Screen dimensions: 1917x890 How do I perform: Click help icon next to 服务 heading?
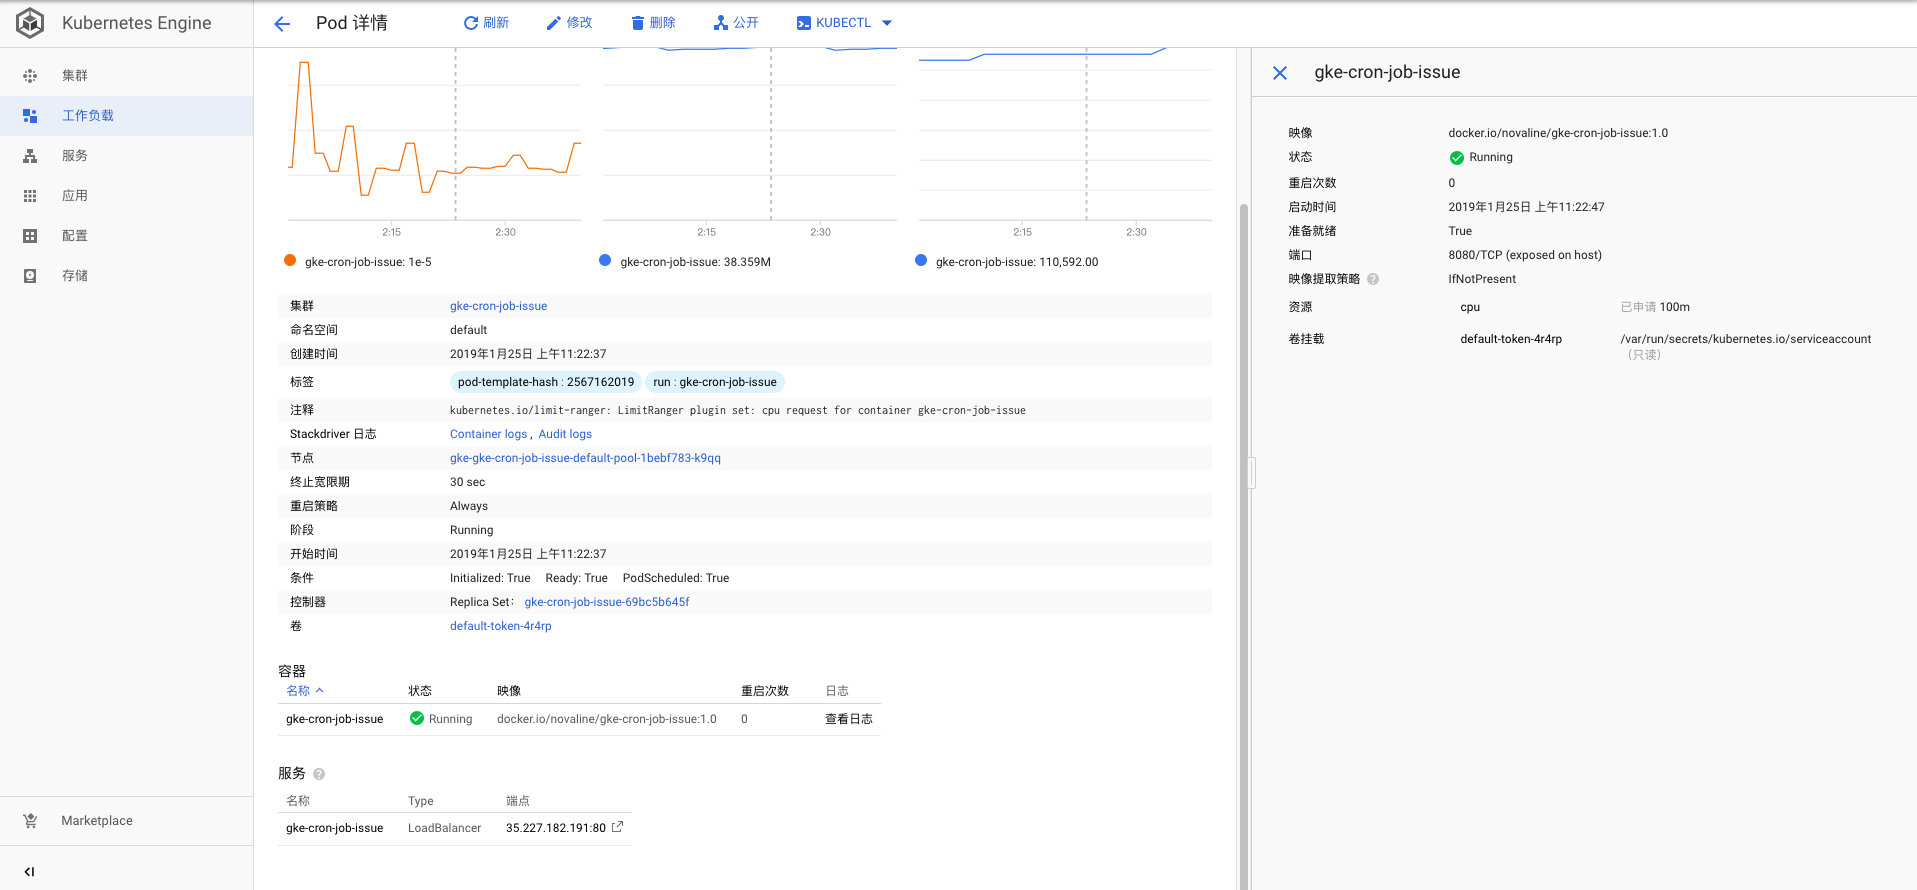(x=319, y=774)
